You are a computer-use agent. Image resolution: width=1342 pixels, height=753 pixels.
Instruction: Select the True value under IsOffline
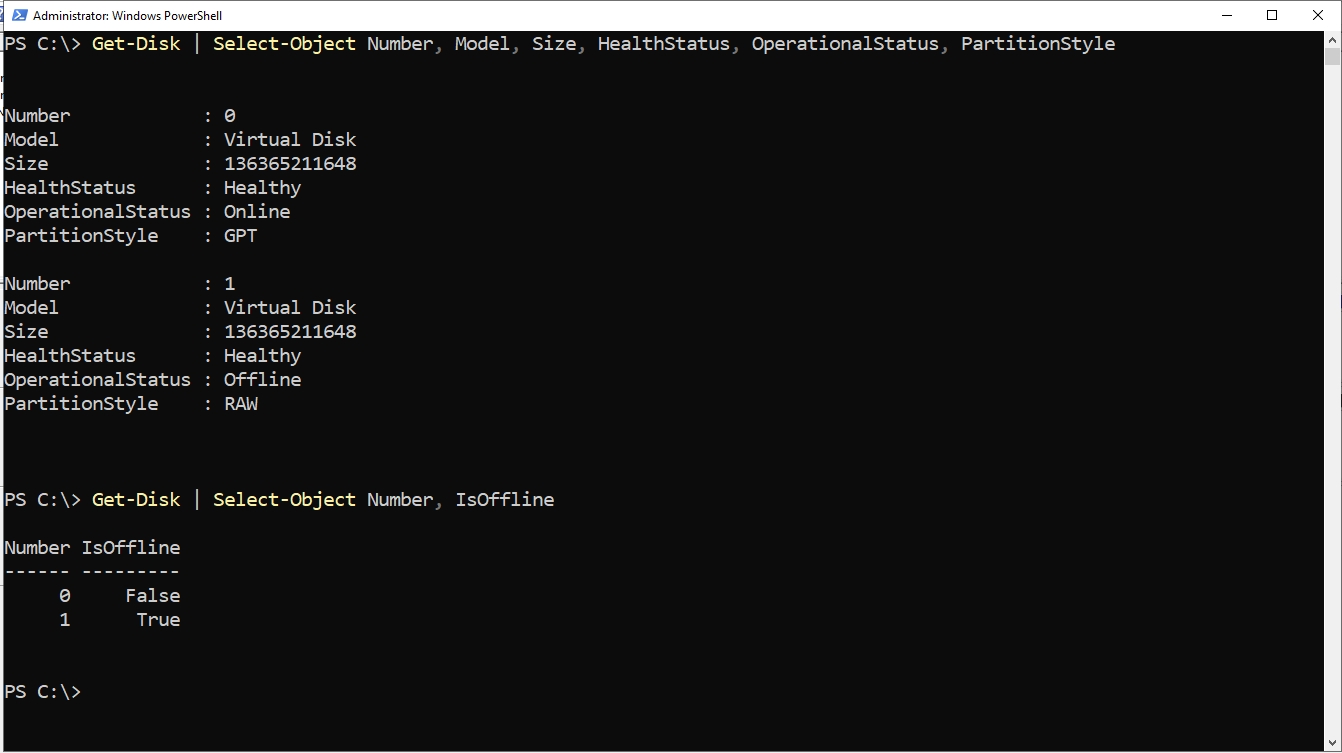click(158, 619)
